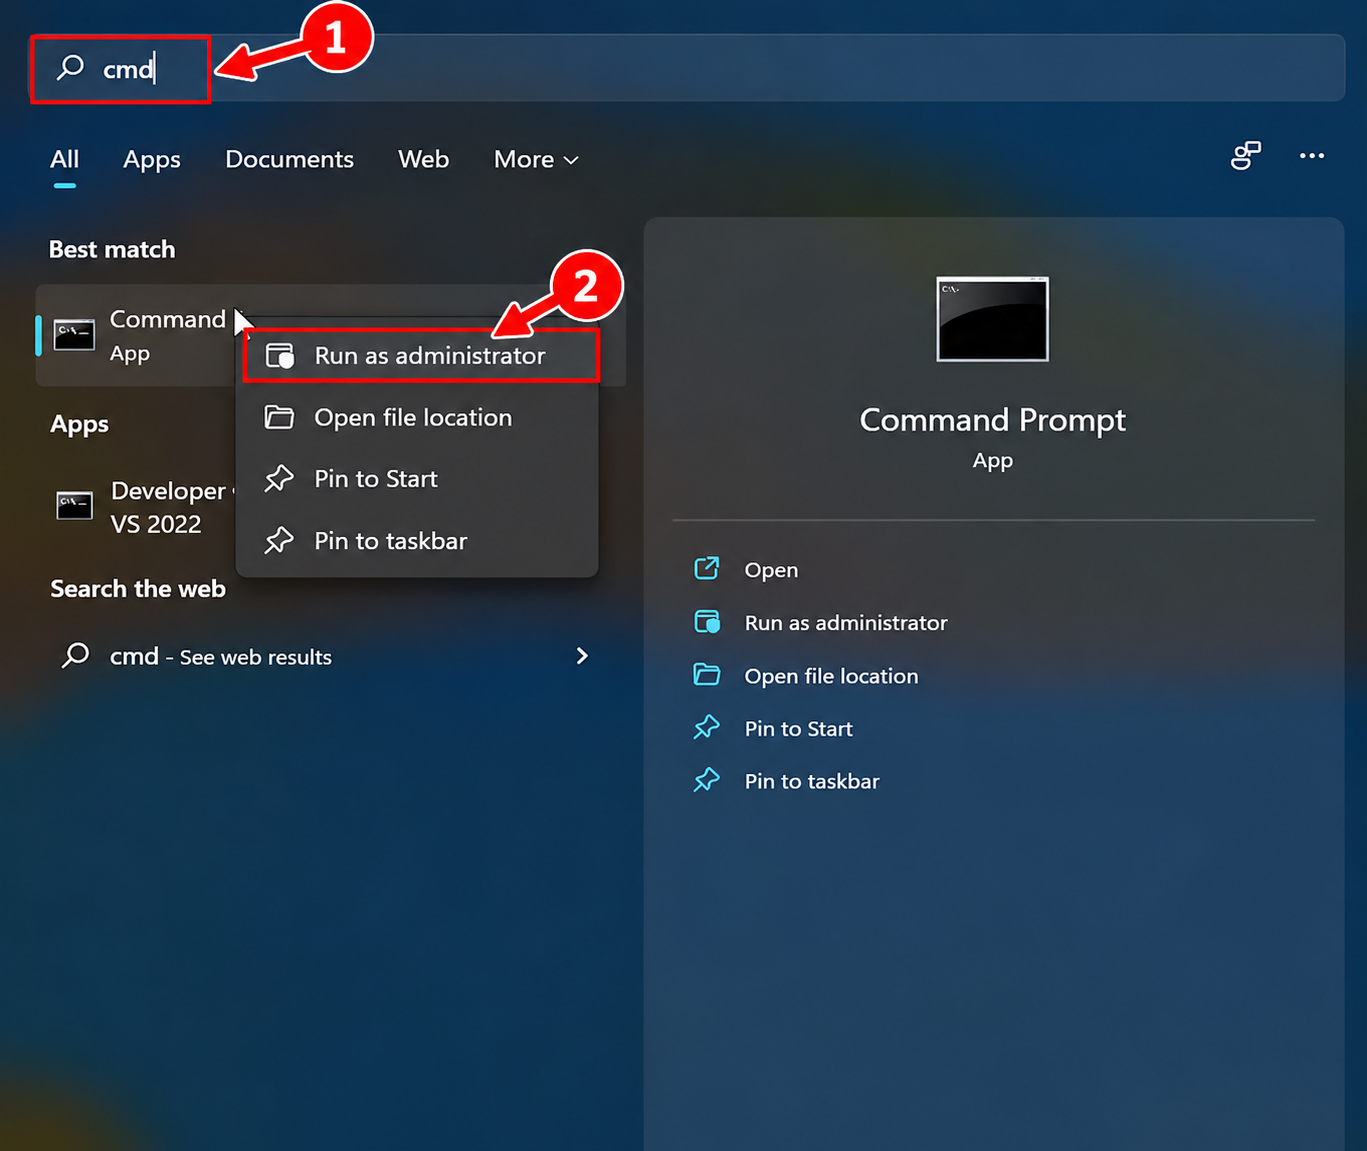Click the search magnifier icon in search box
Image resolution: width=1367 pixels, height=1151 pixels.
coord(70,67)
